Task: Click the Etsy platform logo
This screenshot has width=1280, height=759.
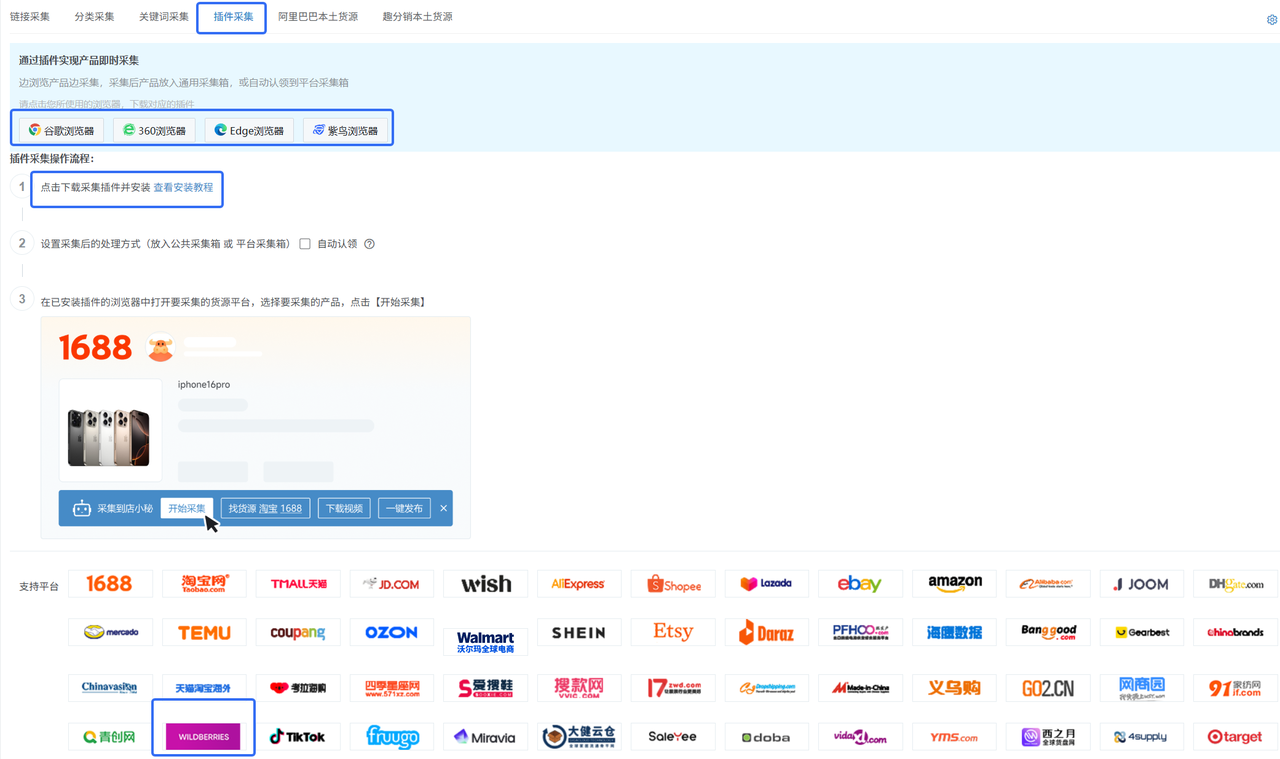Action: pyautogui.click(x=673, y=632)
